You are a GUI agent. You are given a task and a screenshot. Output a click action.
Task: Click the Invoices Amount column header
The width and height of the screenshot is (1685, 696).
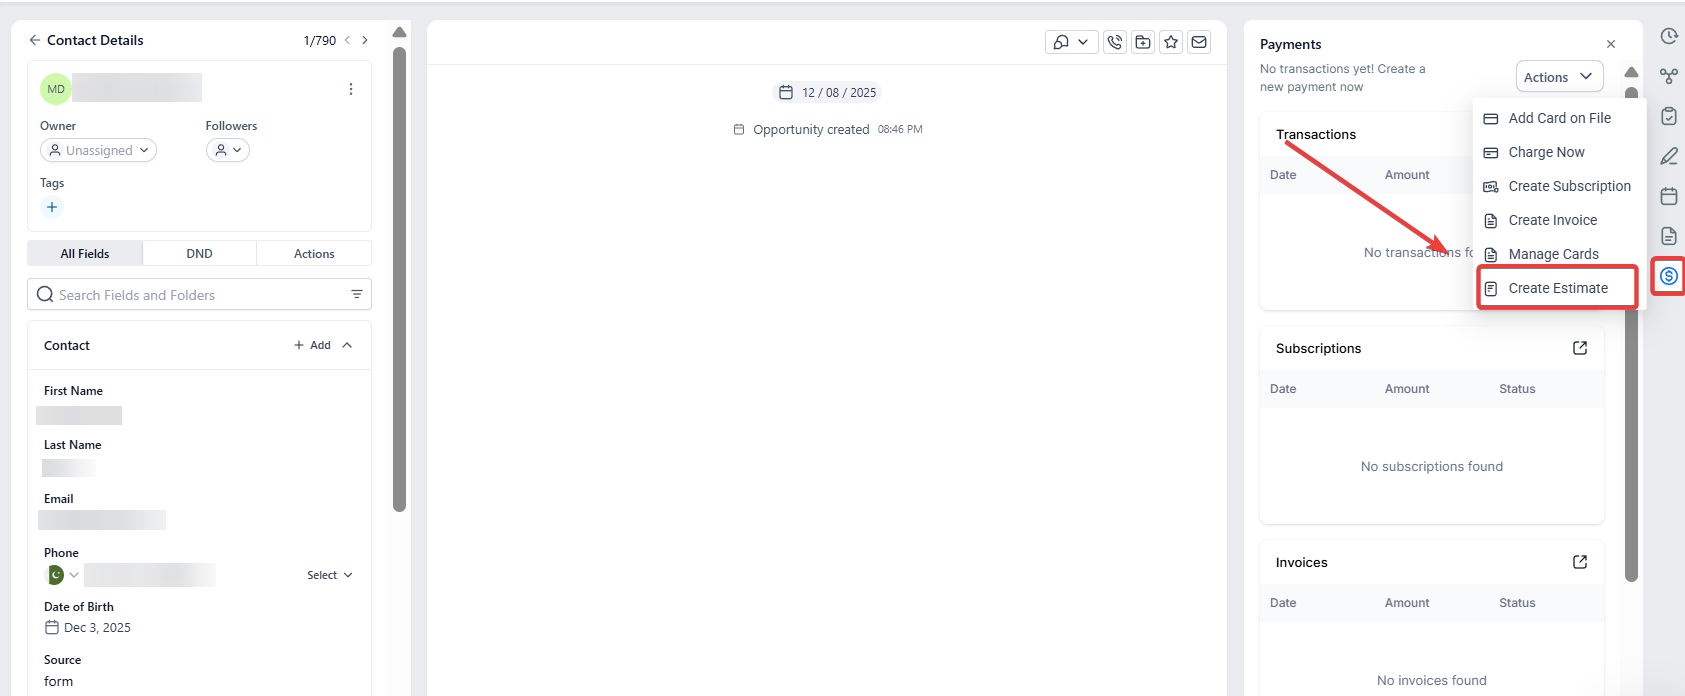[1407, 603]
